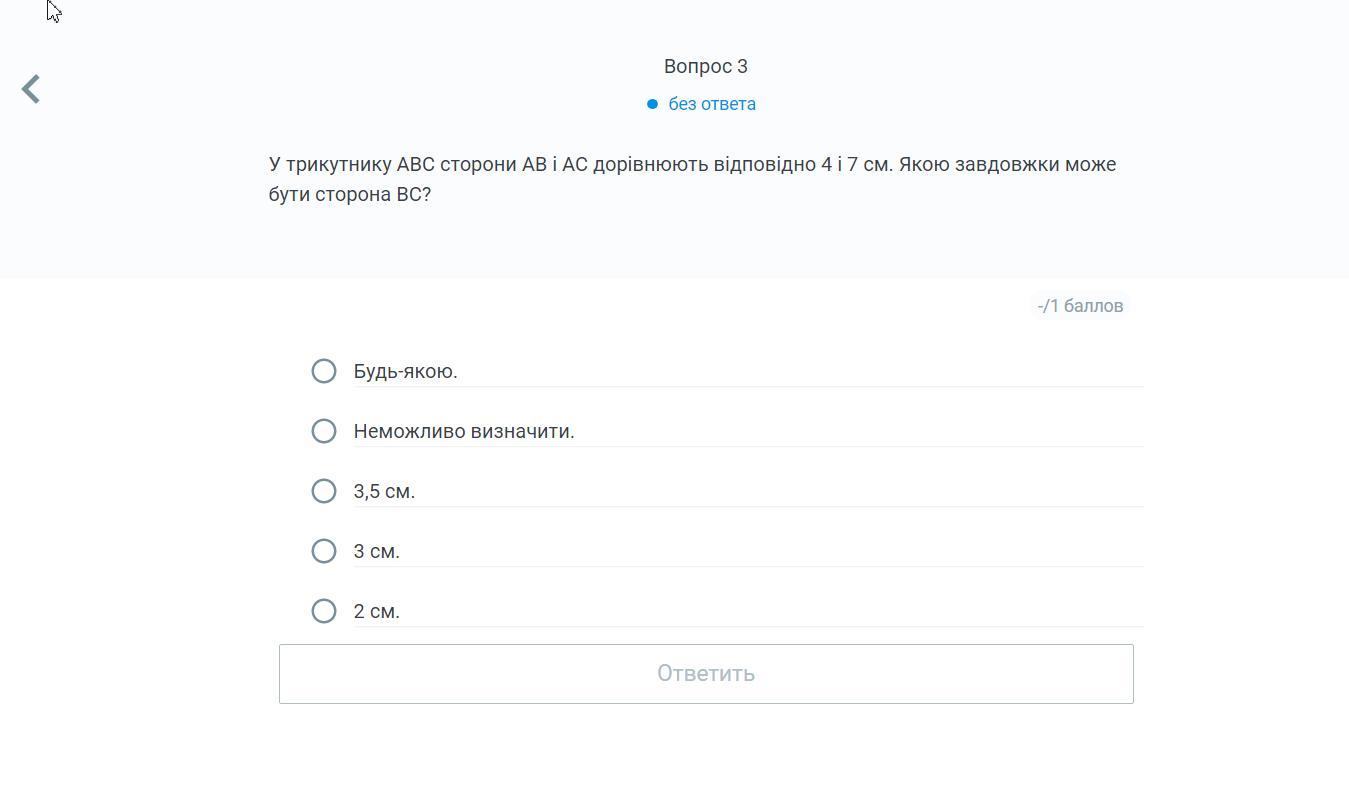Choose the "Неможливо визначити." radio button
Screen dimensions: 1349x805
[324, 431]
